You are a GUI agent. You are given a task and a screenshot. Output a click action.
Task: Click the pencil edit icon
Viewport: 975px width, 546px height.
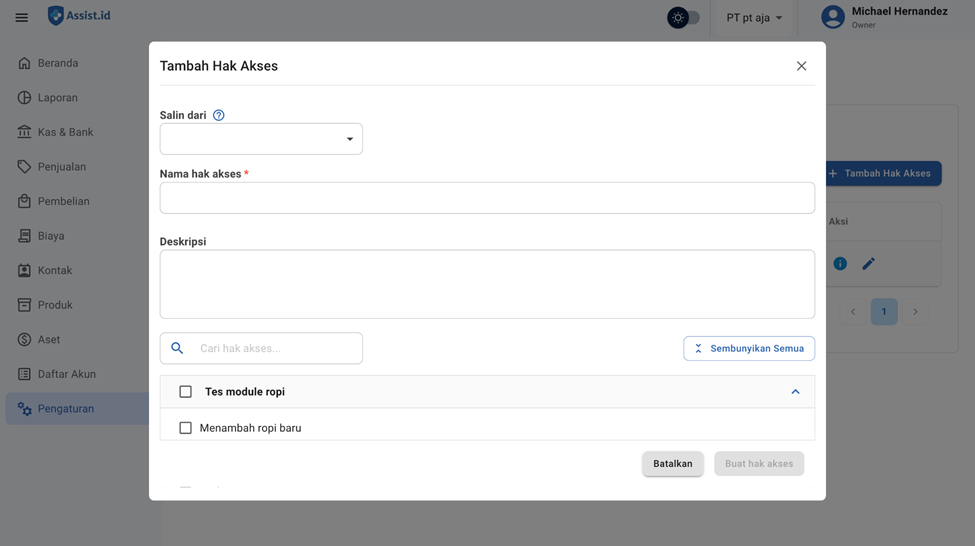coord(868,264)
